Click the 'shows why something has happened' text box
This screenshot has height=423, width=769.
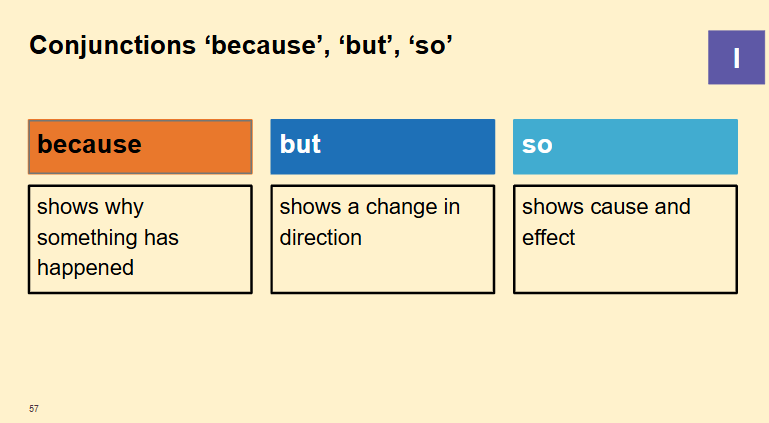[x=140, y=239]
